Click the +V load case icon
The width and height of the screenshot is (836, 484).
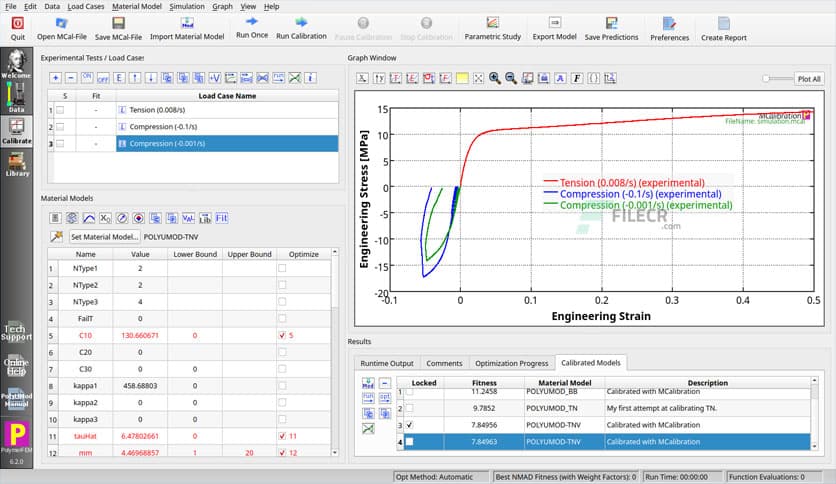(x=214, y=78)
